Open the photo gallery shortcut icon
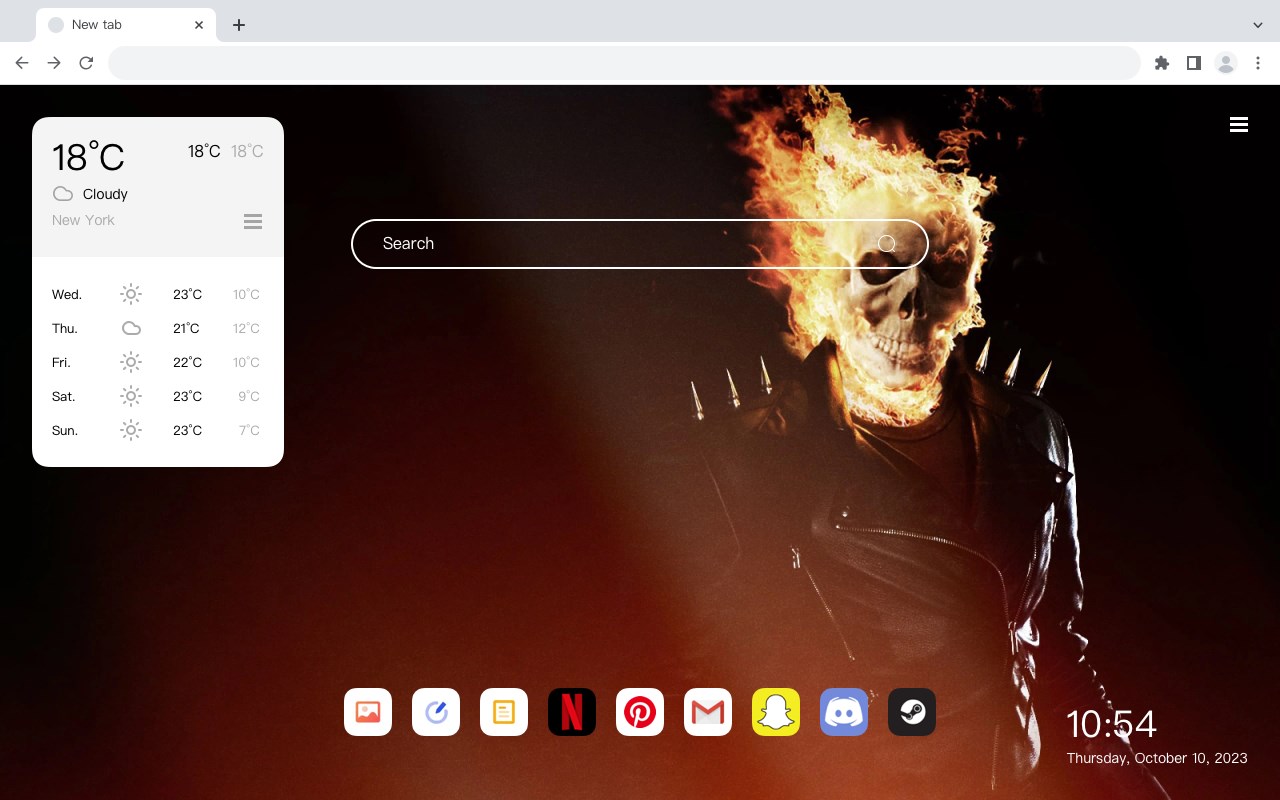 click(x=368, y=712)
